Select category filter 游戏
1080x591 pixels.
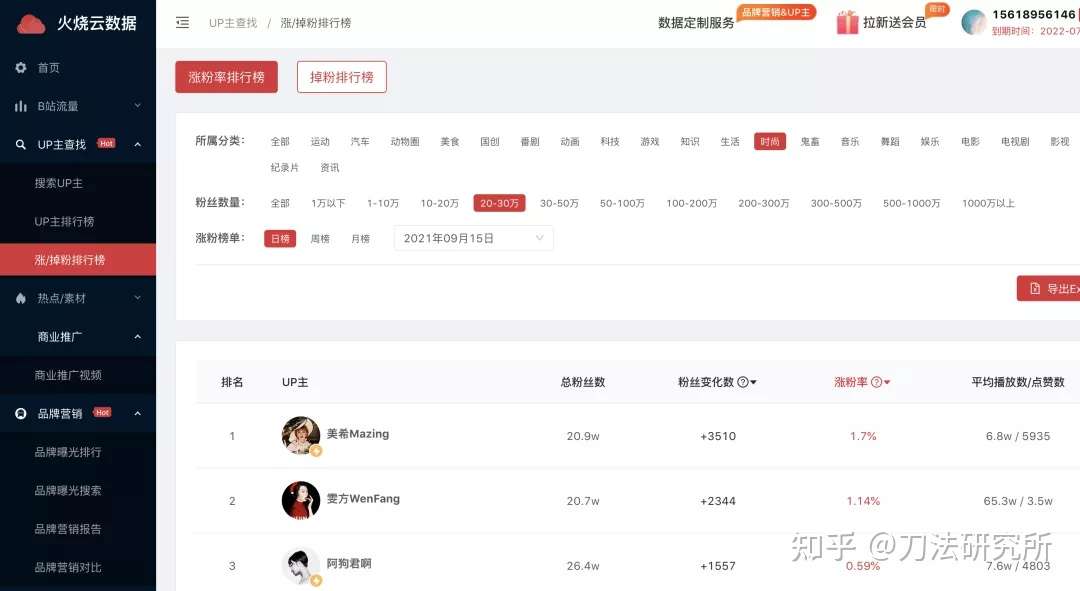650,141
